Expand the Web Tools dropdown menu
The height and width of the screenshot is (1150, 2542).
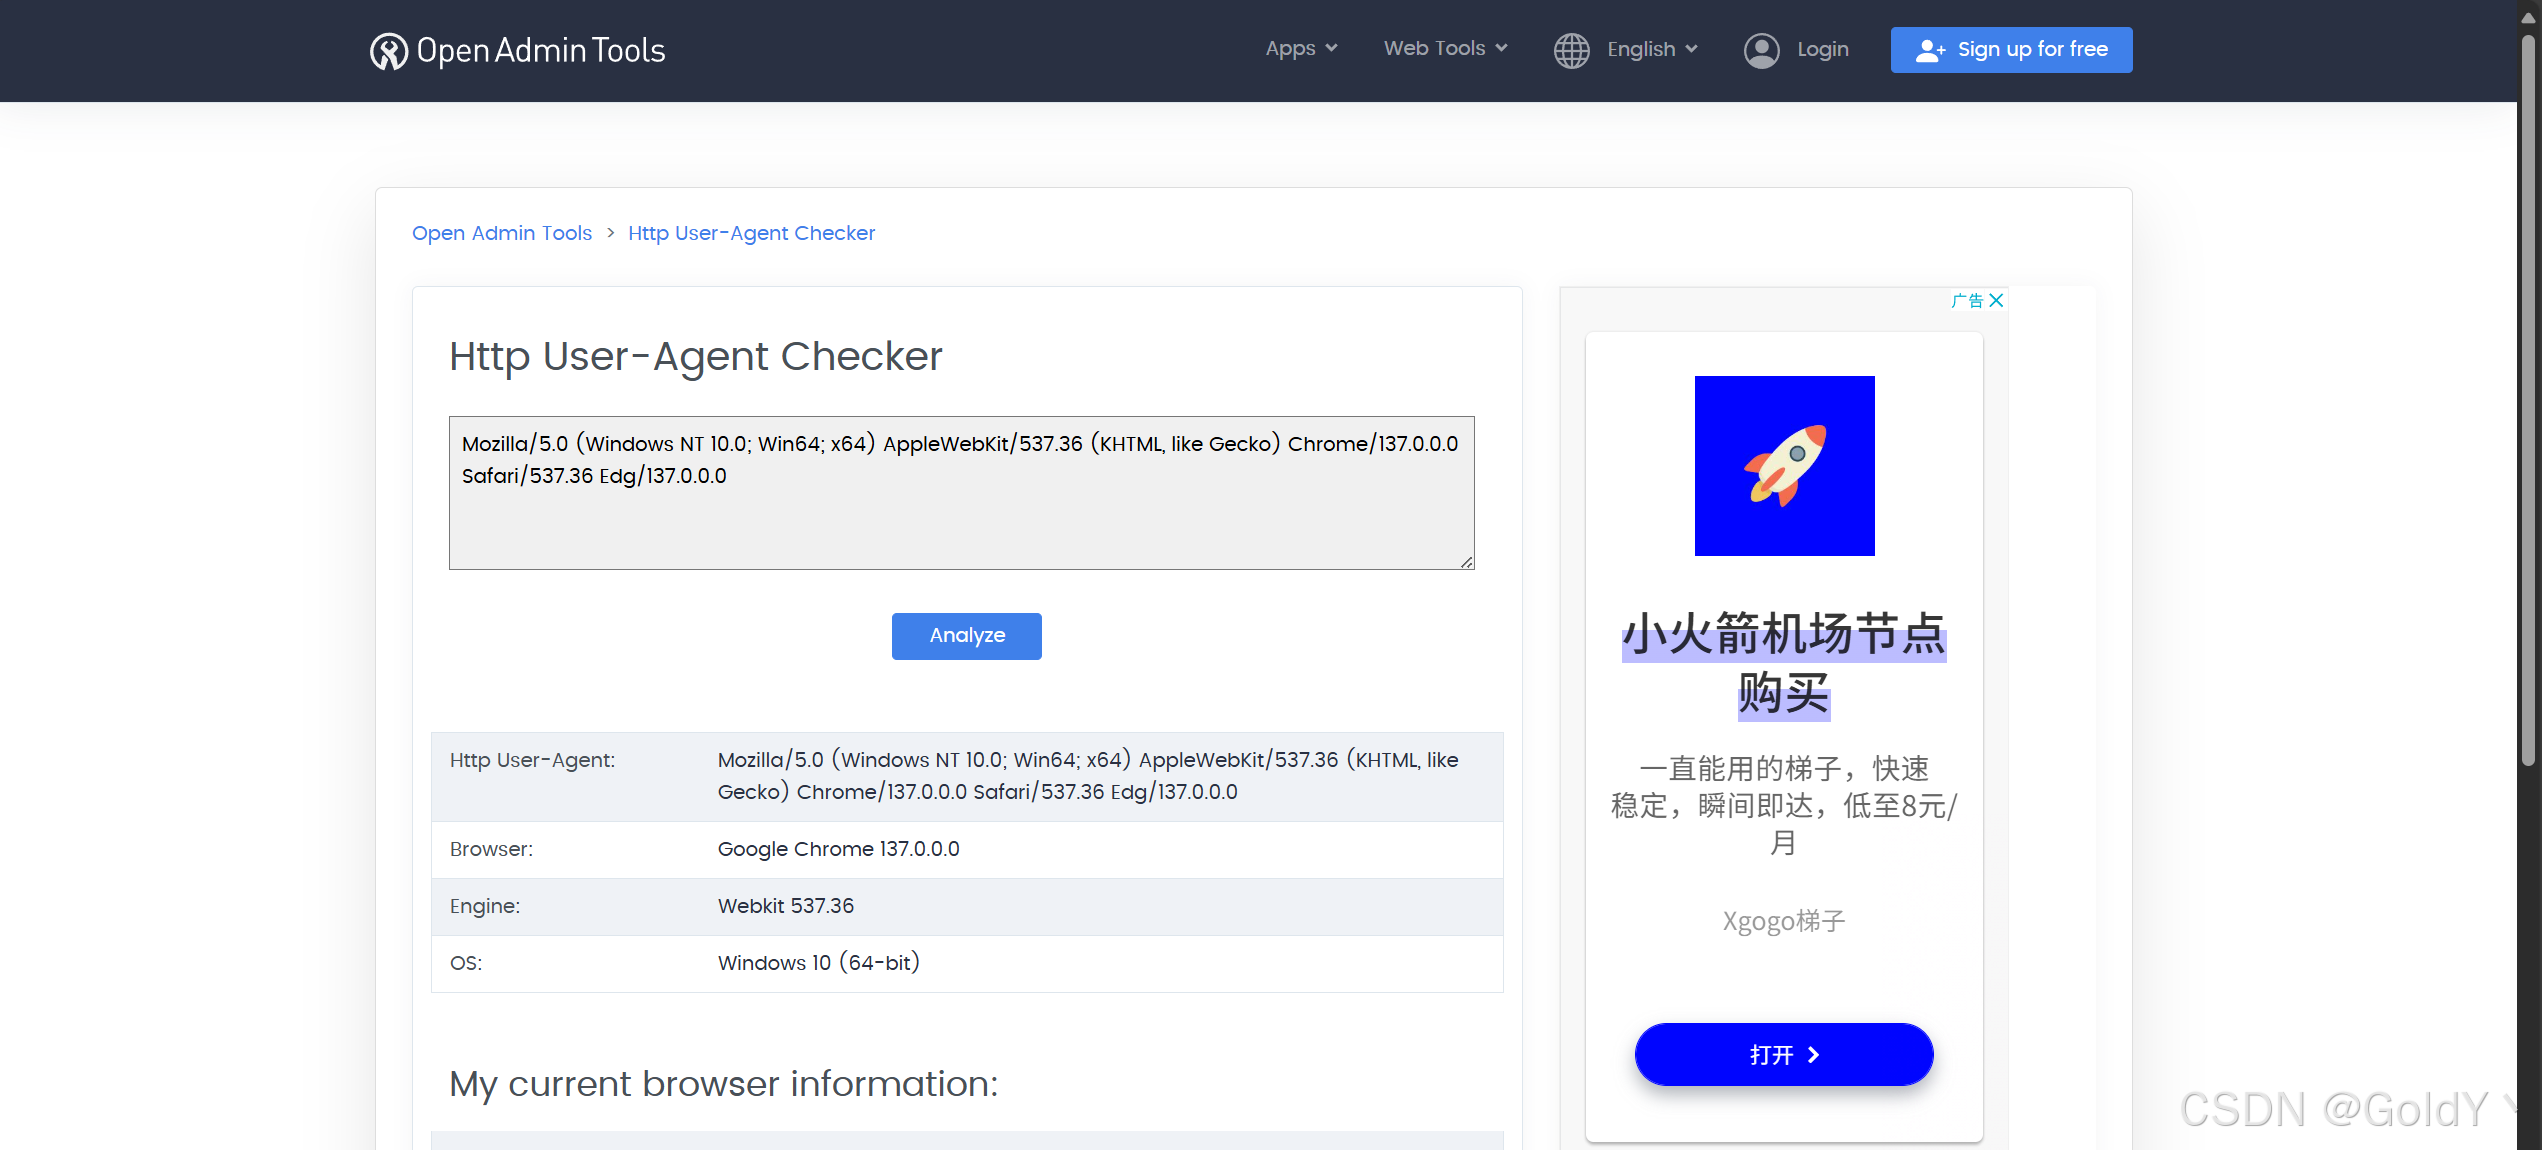pos(1445,49)
